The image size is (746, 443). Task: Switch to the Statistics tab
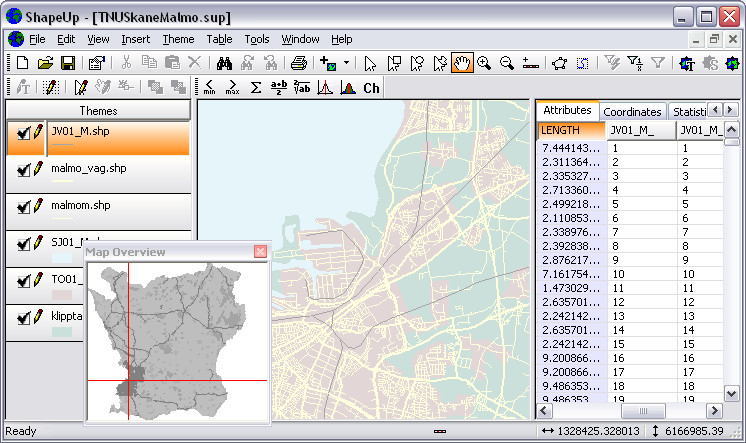(x=688, y=112)
